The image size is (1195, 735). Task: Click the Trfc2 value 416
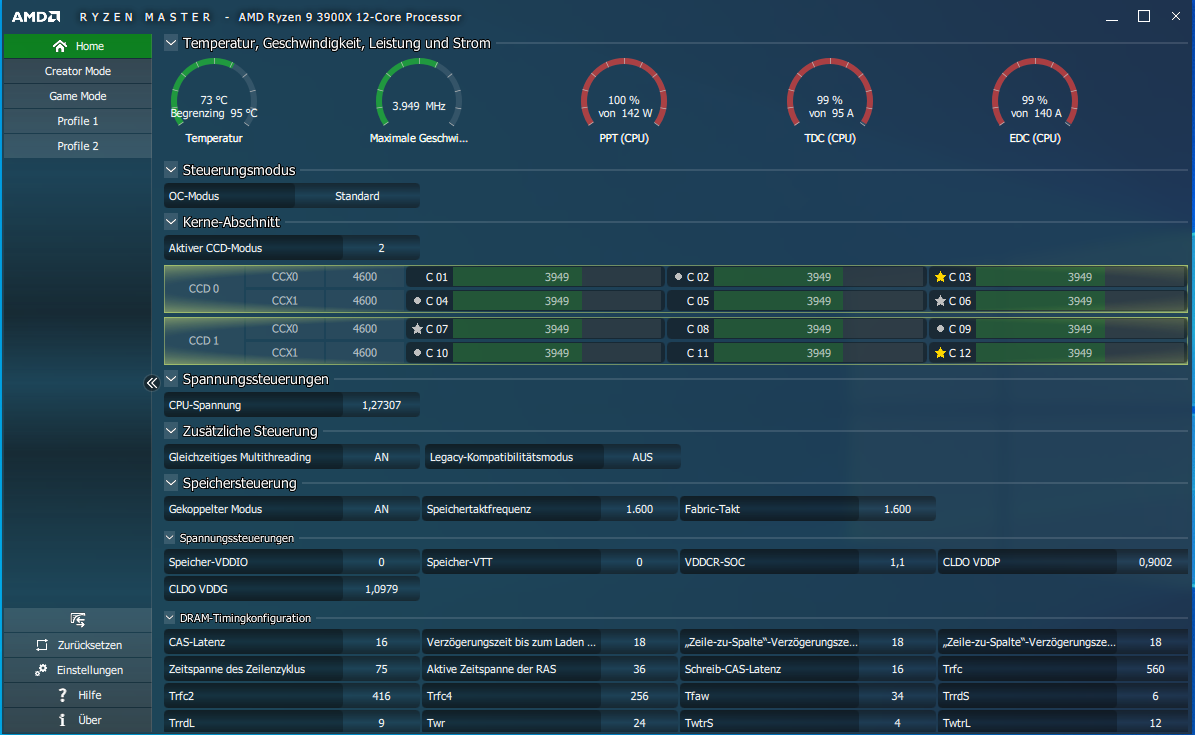381,696
